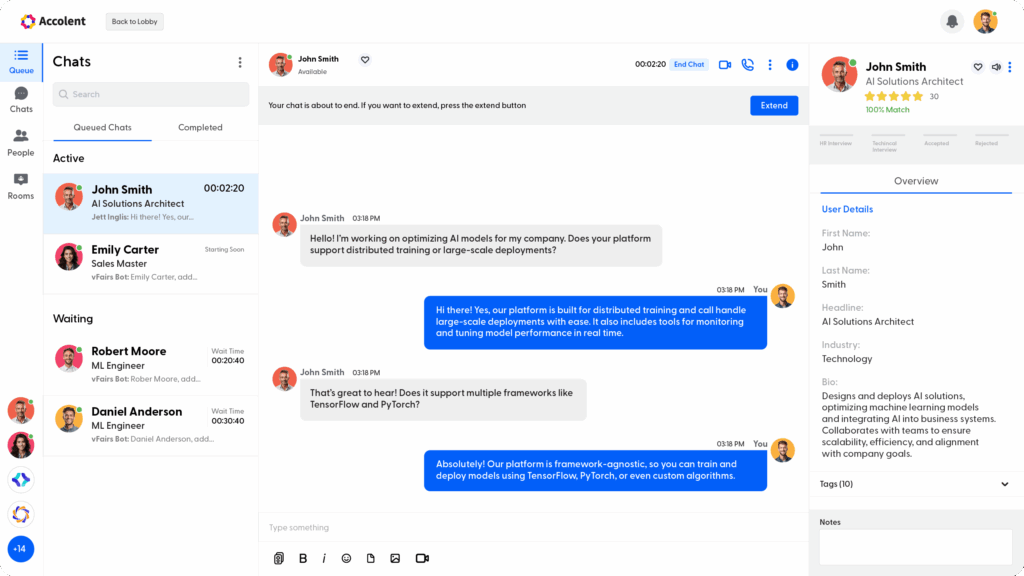Viewport: 1024px width, 576px height.
Task: Click the image upload icon below the message box
Action: point(395,558)
